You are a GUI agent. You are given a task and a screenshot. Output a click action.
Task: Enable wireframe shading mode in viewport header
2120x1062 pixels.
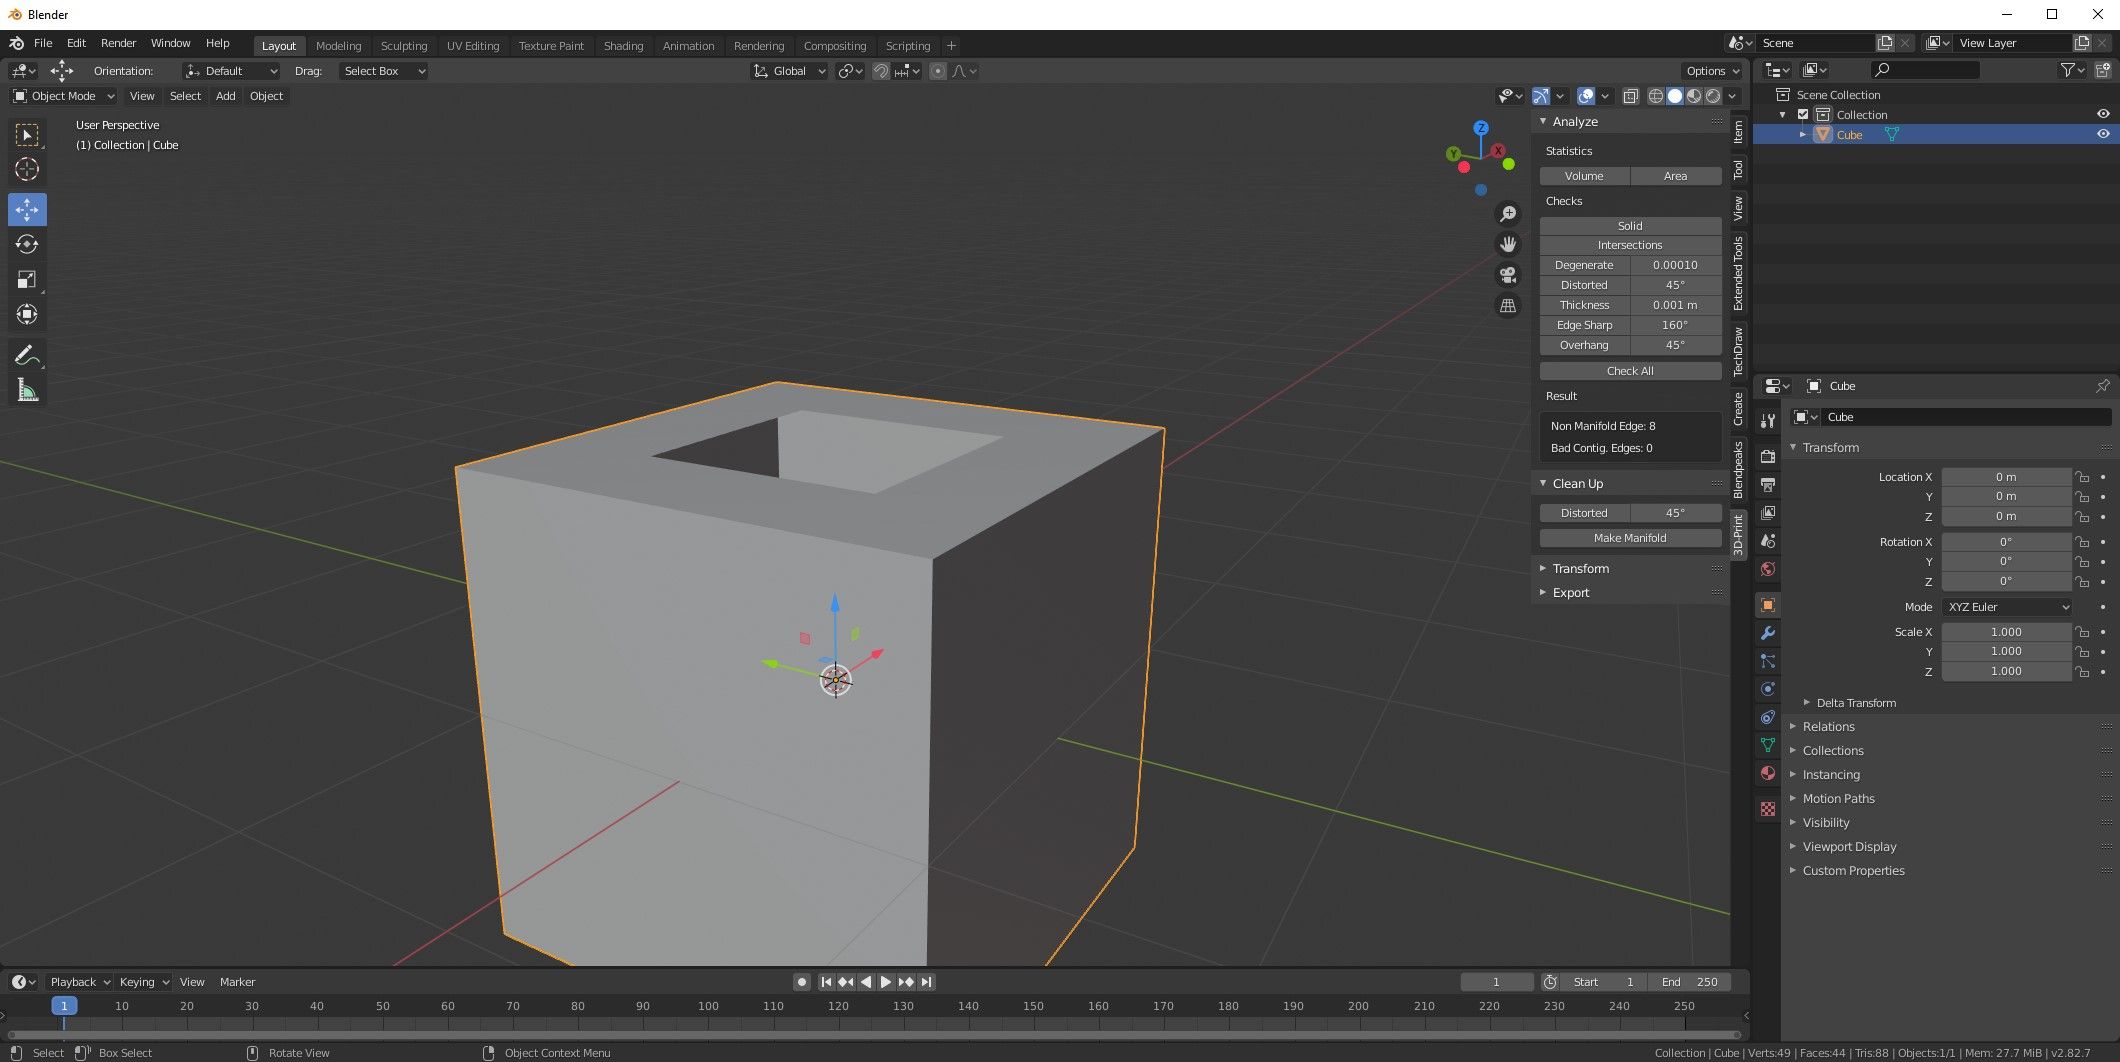coord(1657,96)
